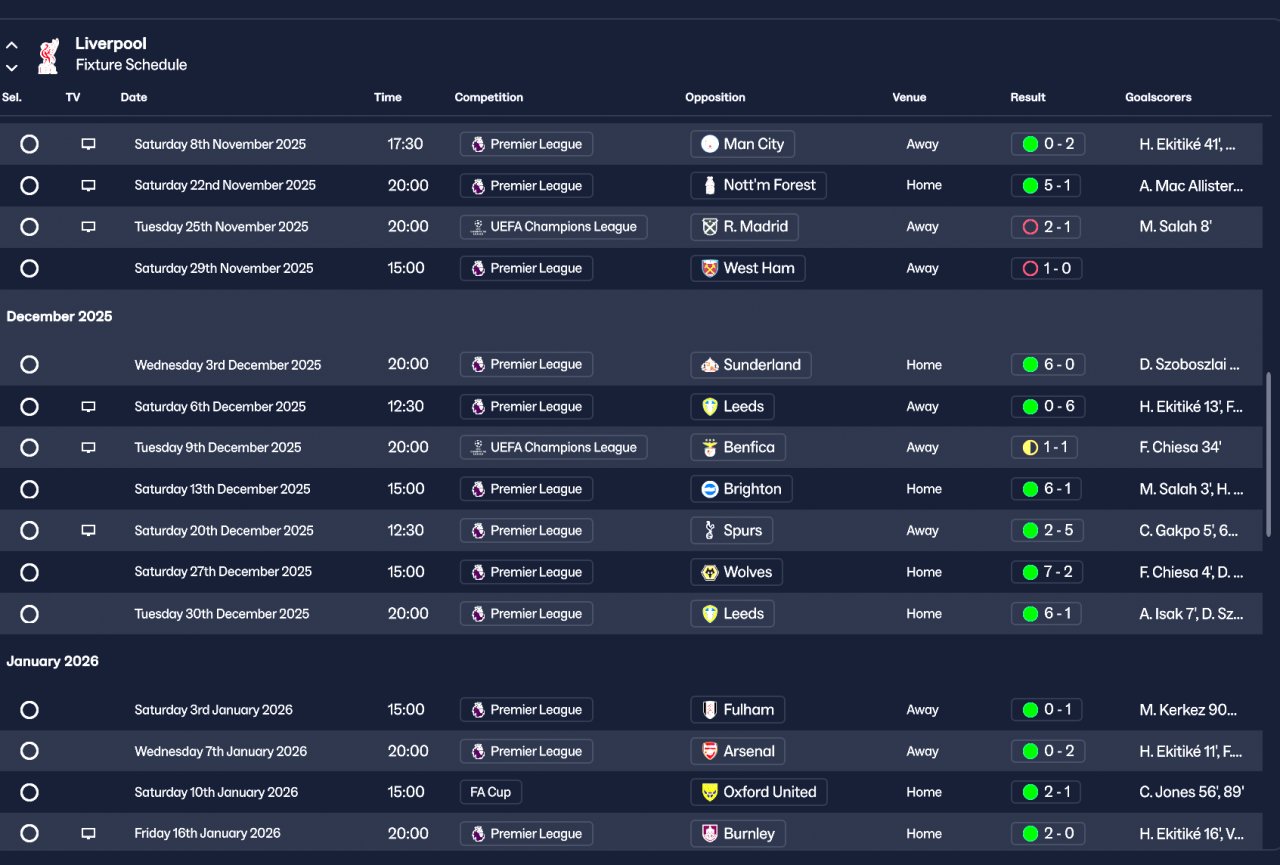Select the Oxford United club crest
Image resolution: width=1280 pixels, height=865 pixels.
[x=710, y=792]
